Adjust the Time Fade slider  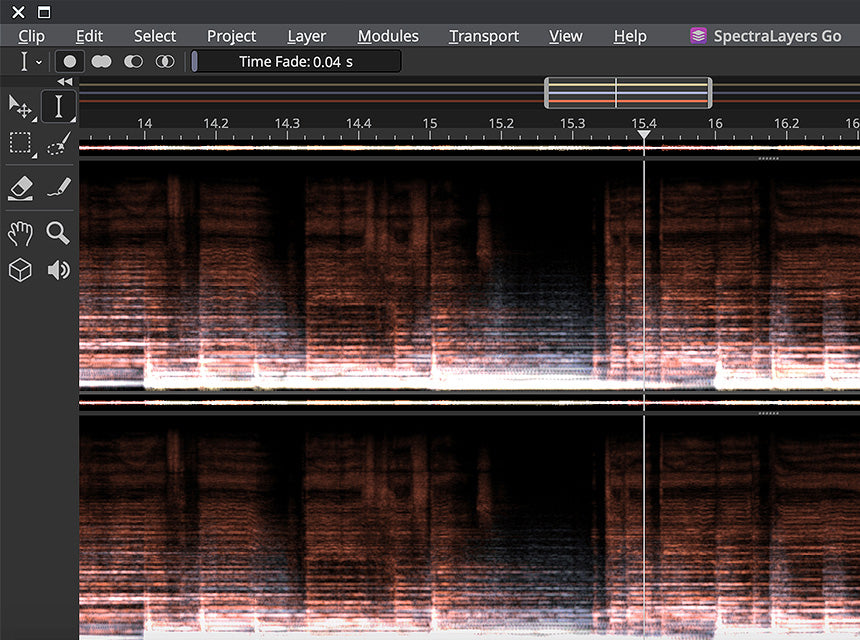tap(296, 61)
